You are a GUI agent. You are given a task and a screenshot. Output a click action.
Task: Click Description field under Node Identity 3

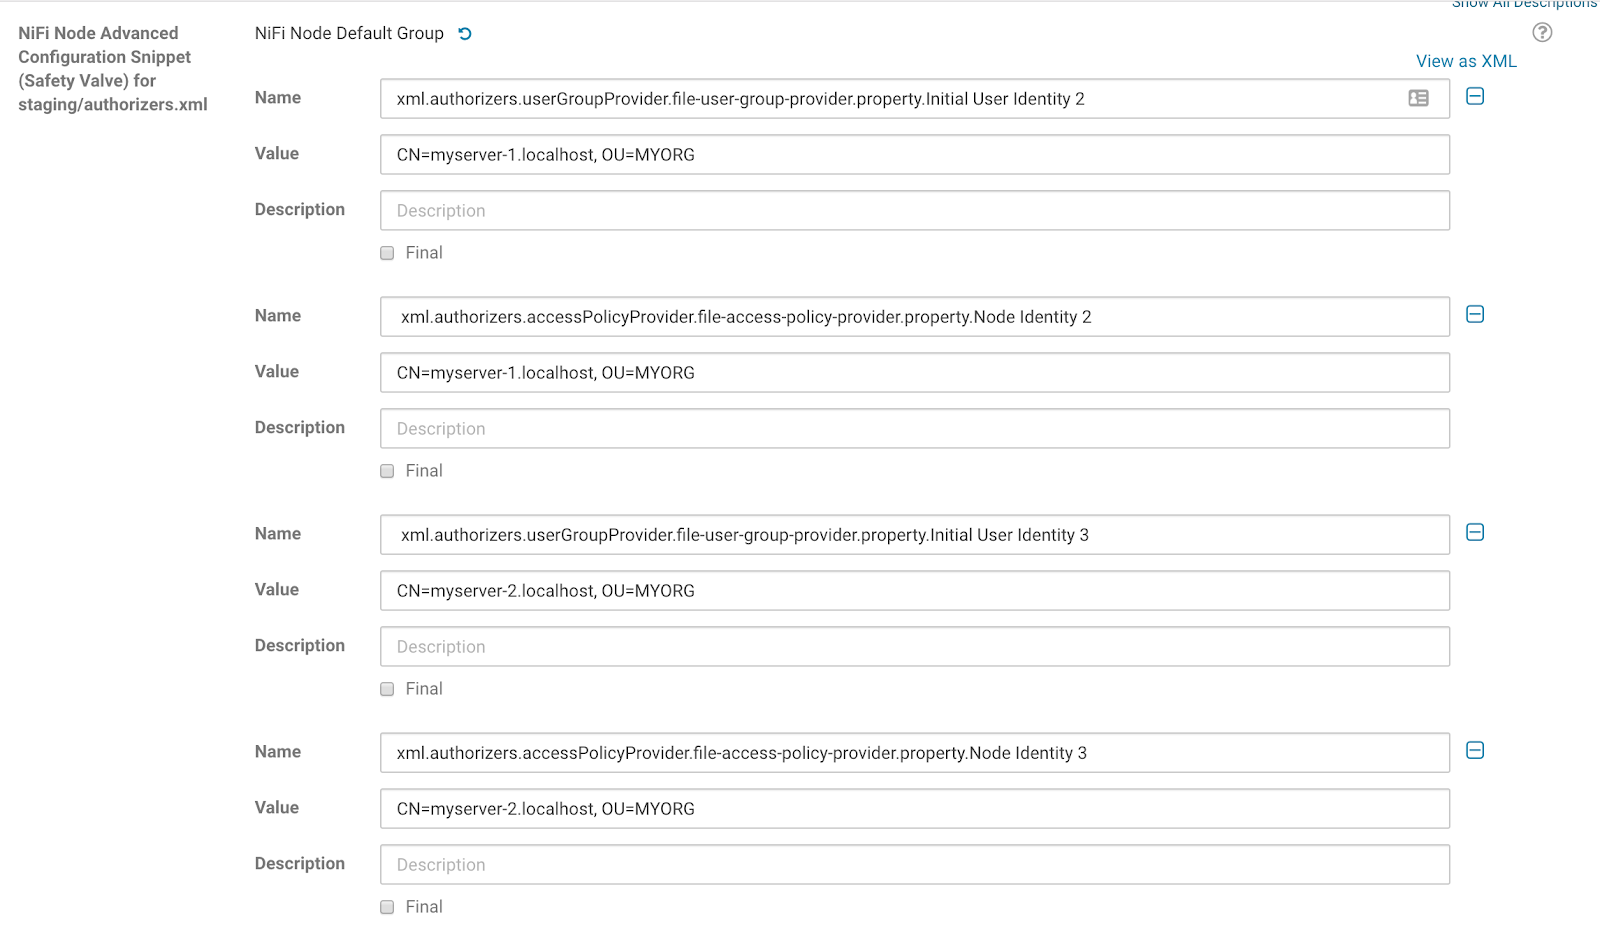[x=914, y=865]
